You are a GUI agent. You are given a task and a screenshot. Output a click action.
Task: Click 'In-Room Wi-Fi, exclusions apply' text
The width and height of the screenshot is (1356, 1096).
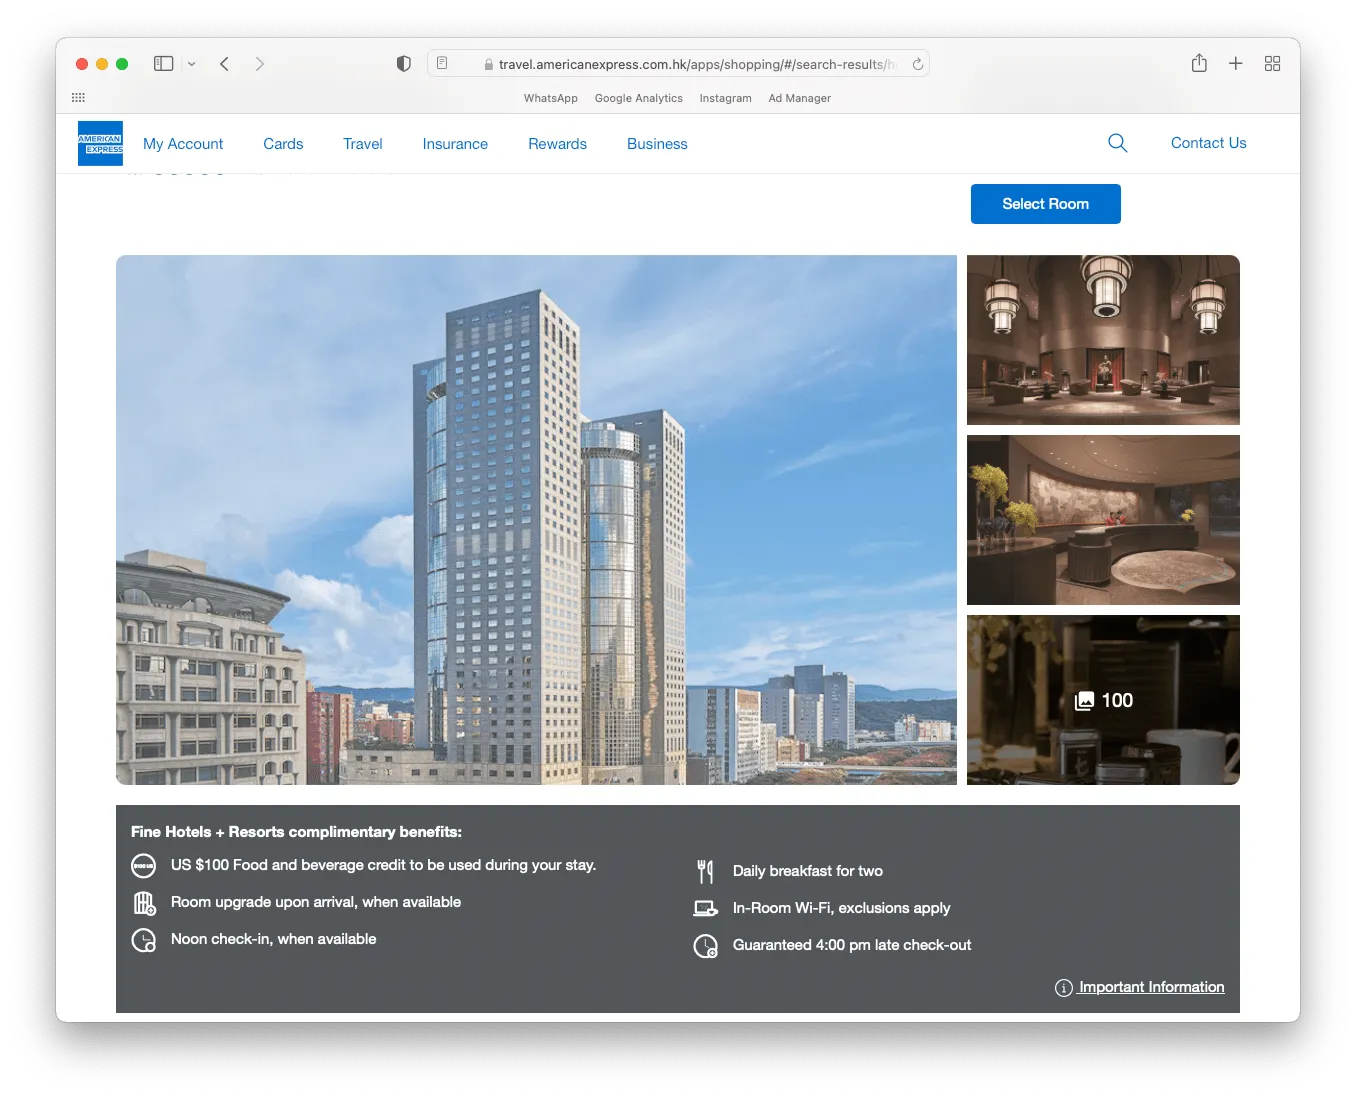tap(842, 908)
